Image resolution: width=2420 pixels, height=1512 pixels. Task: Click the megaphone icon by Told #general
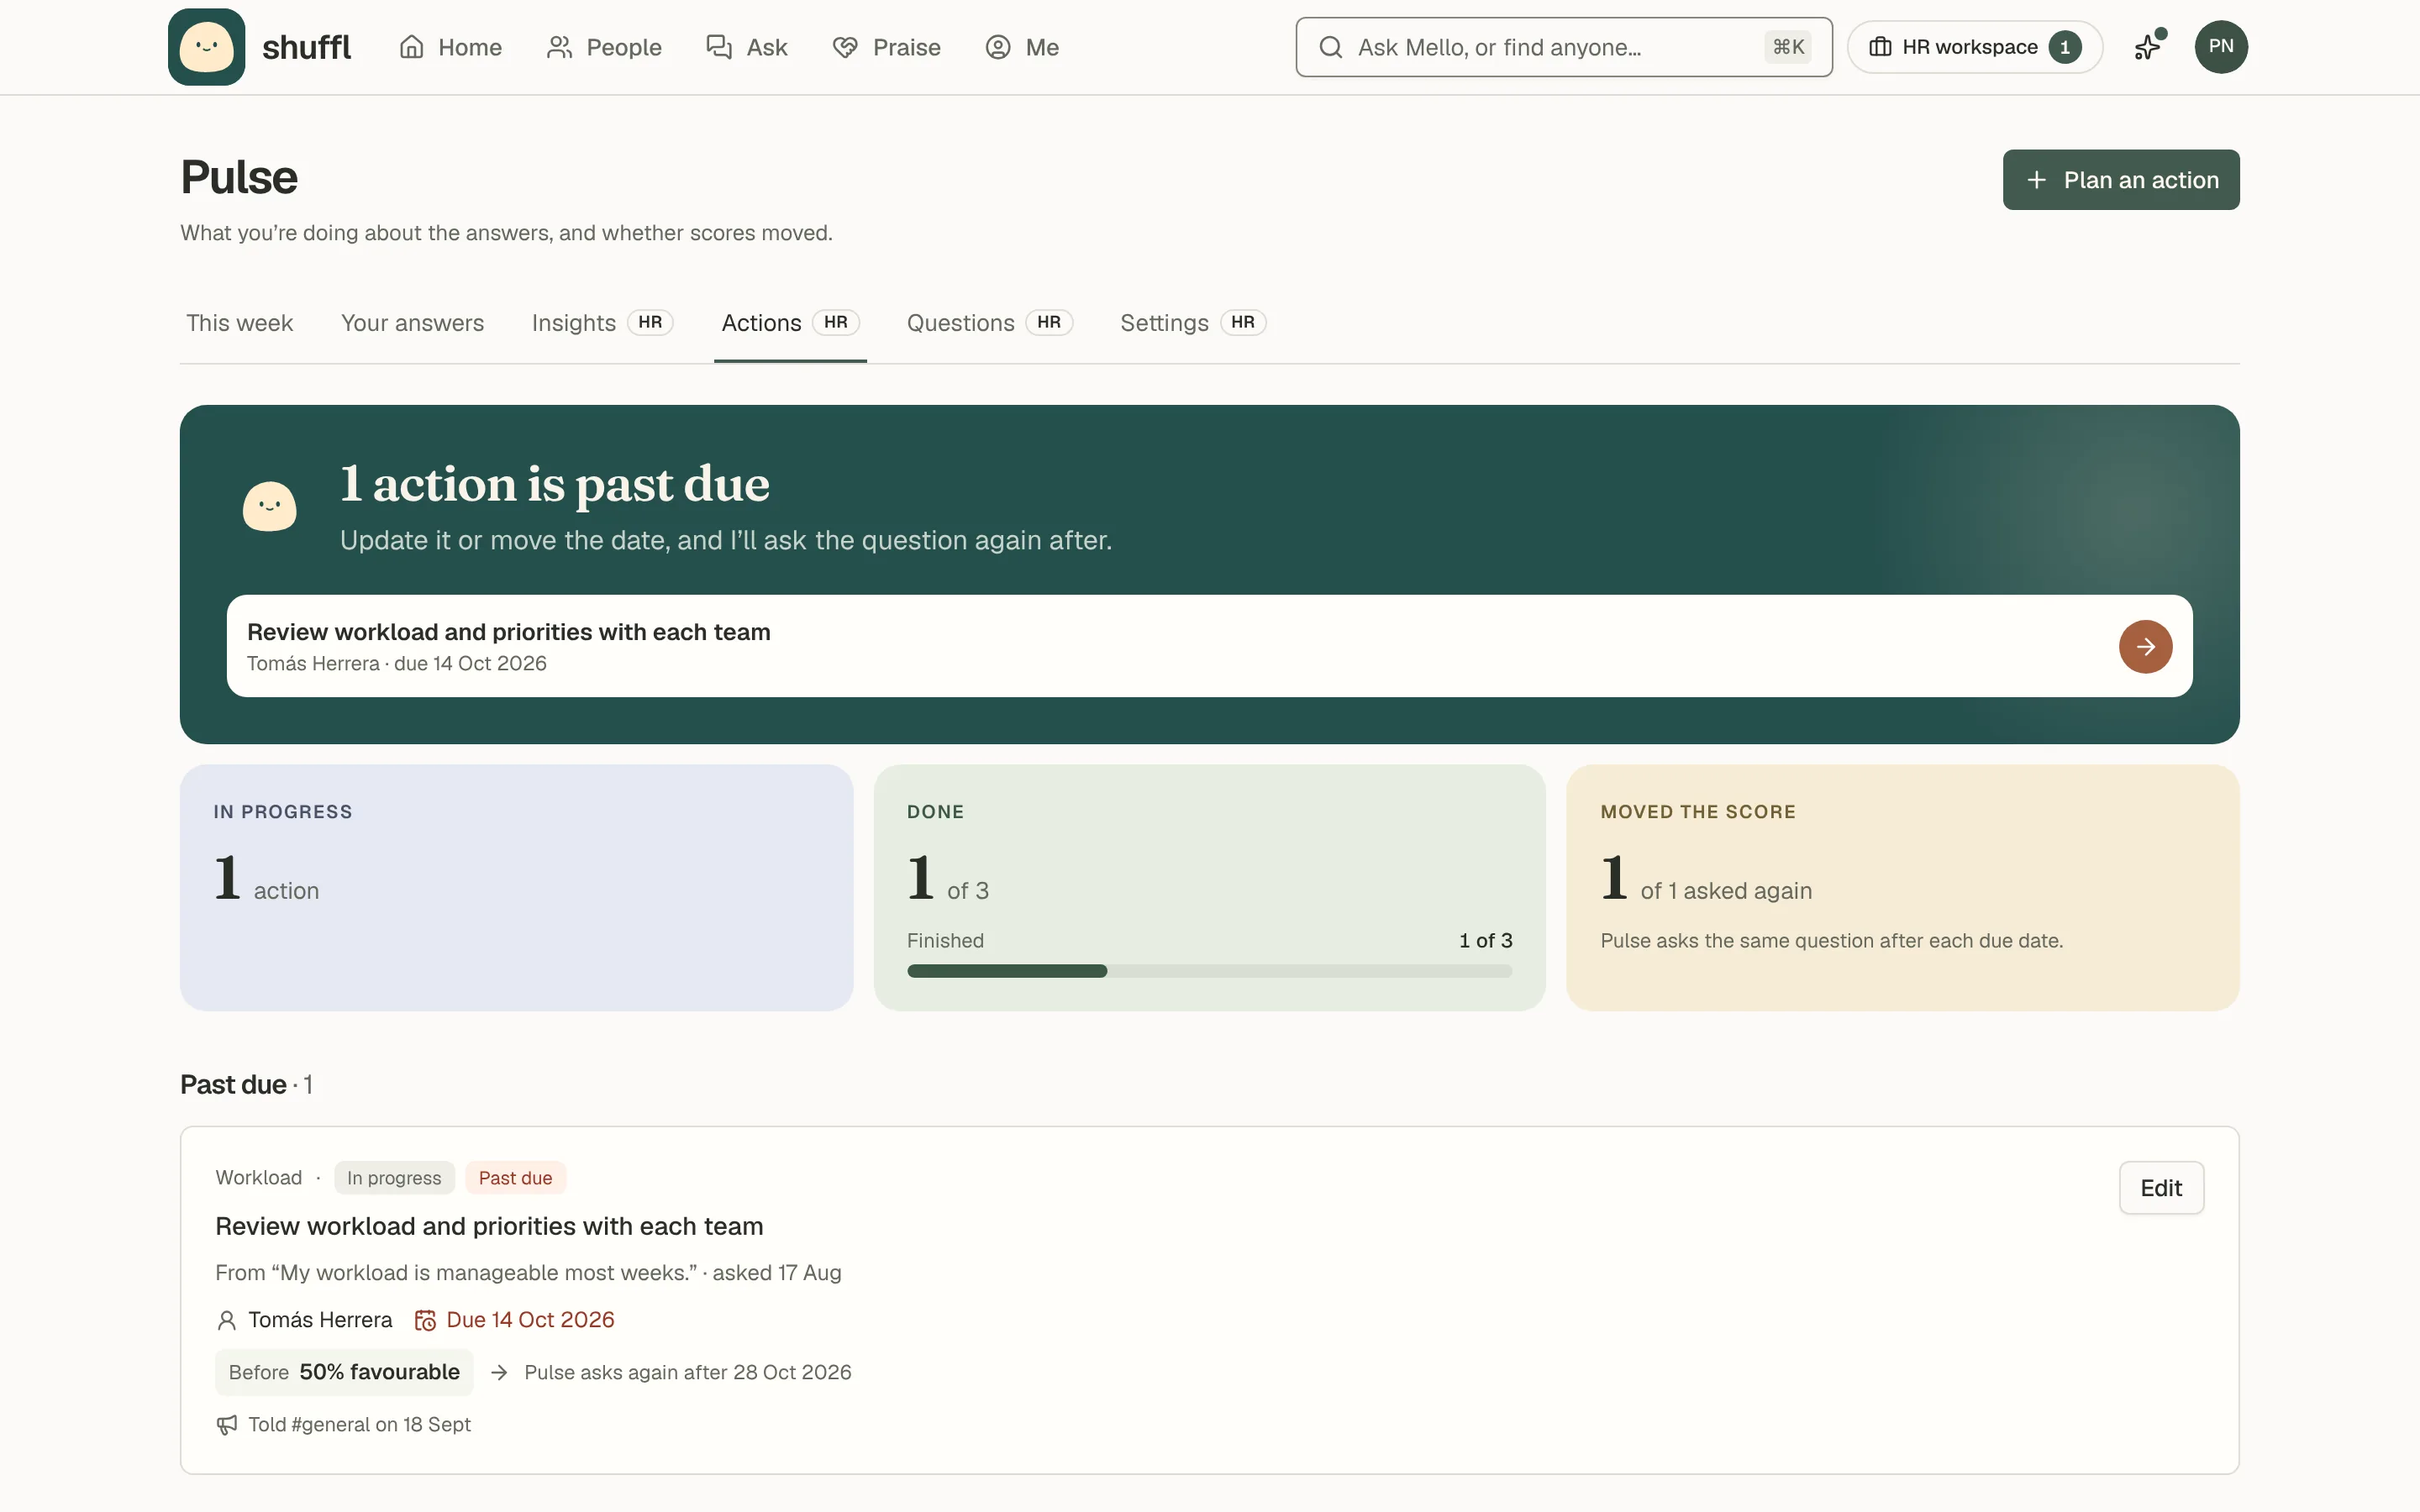pyautogui.click(x=227, y=1425)
